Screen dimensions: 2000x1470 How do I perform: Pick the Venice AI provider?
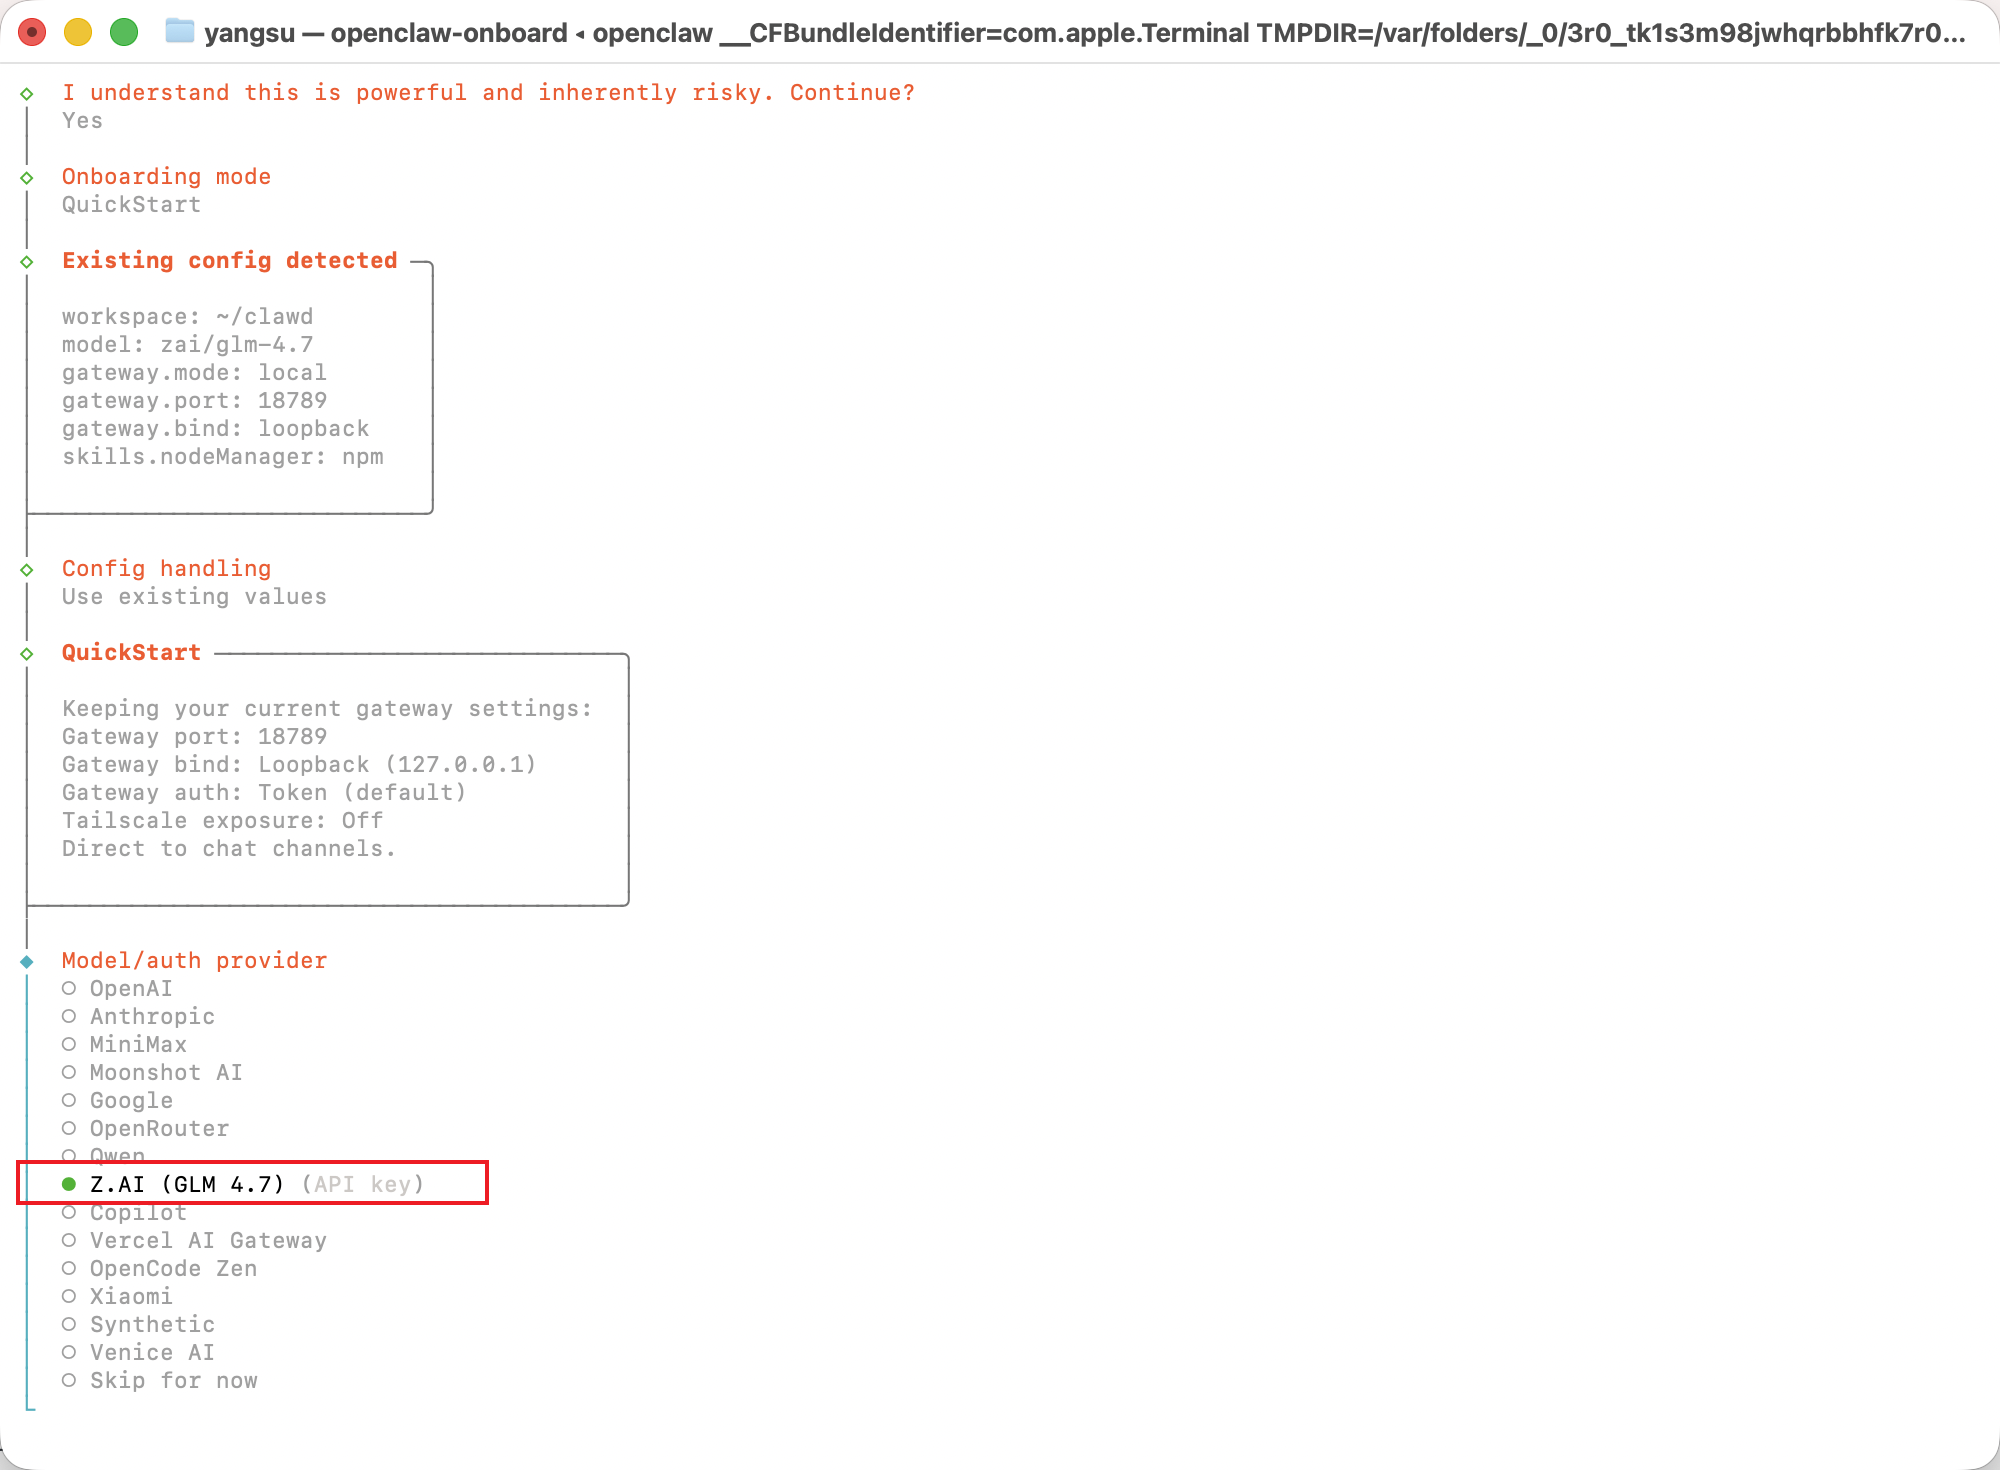[x=151, y=1353]
